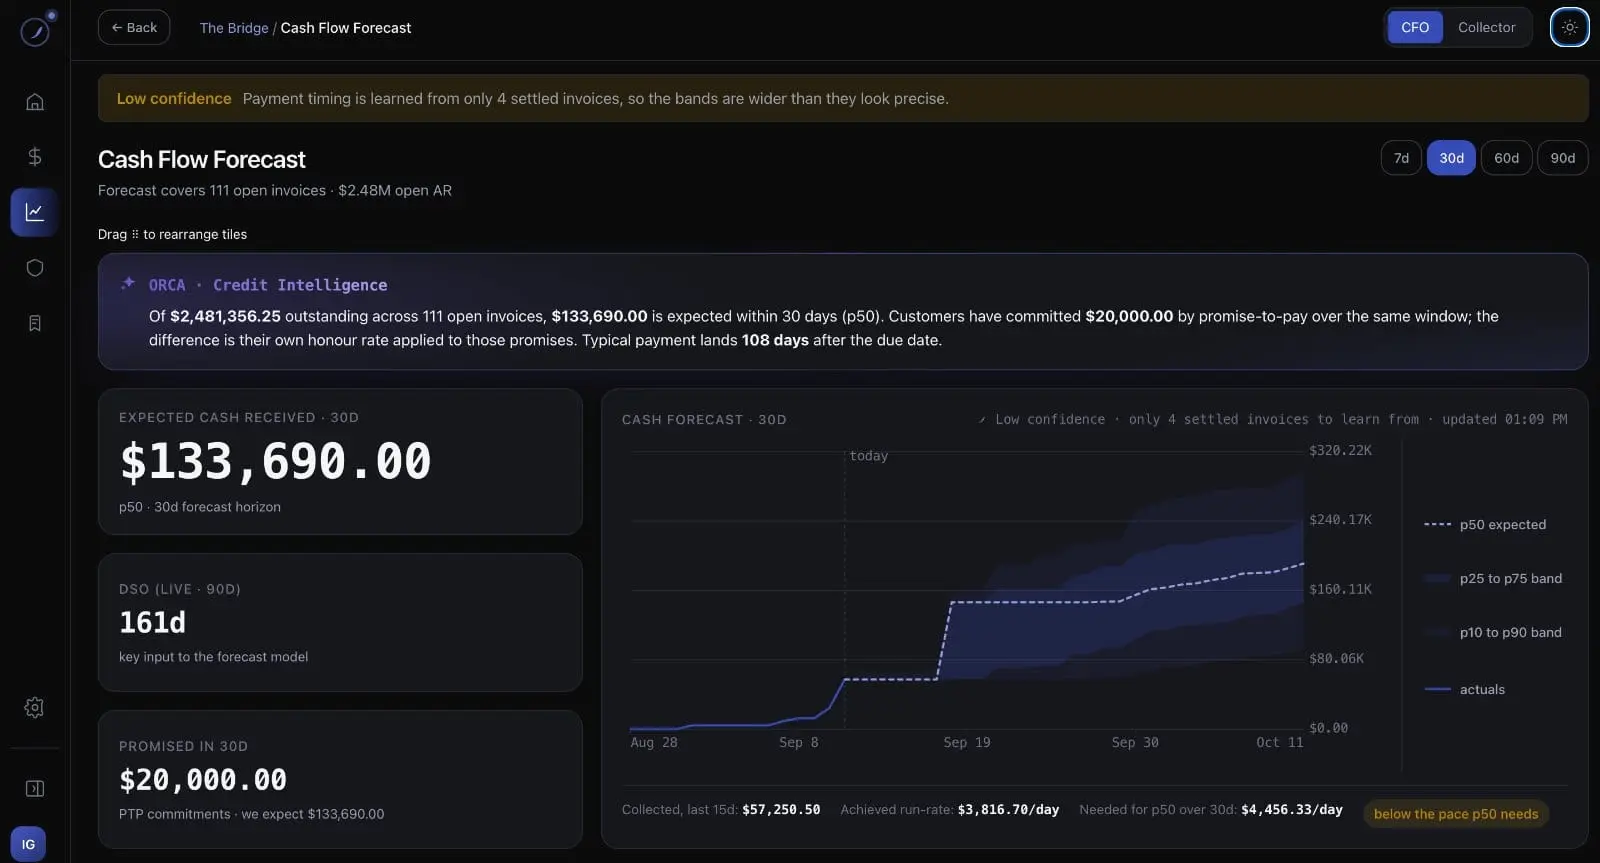
Task: Click the p10 to p90 band legend
Action: pos(1493,632)
